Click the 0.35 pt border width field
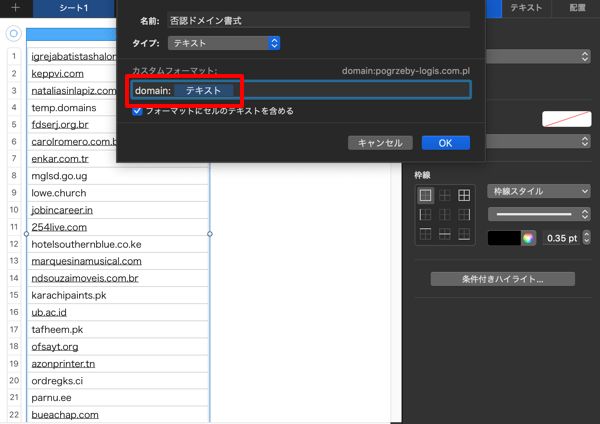This screenshot has height=424, width=600. pyautogui.click(x=561, y=238)
